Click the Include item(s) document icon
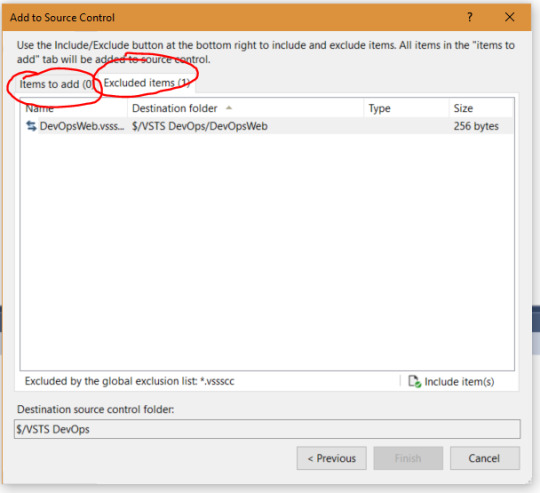 pos(414,381)
